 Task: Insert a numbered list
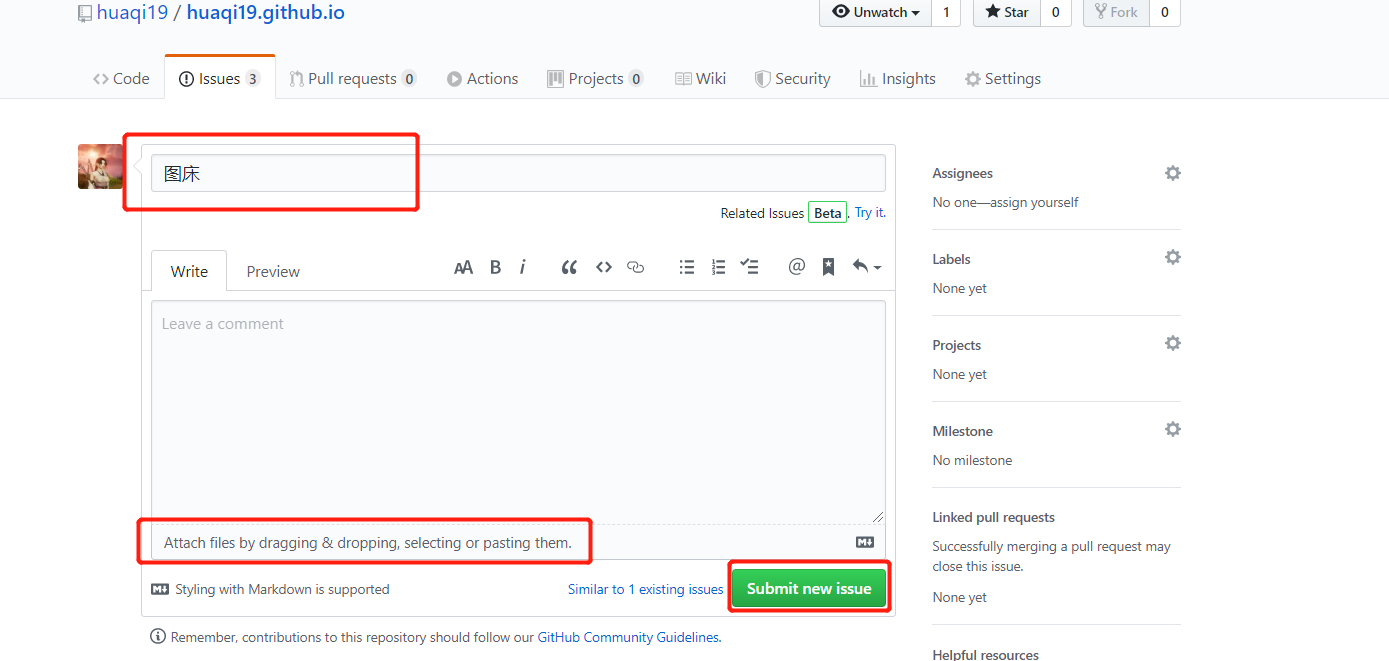[x=718, y=267]
